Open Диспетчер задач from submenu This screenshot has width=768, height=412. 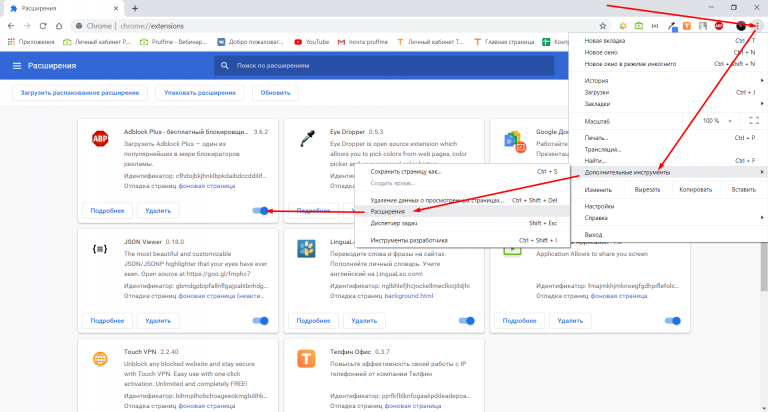(x=462, y=223)
